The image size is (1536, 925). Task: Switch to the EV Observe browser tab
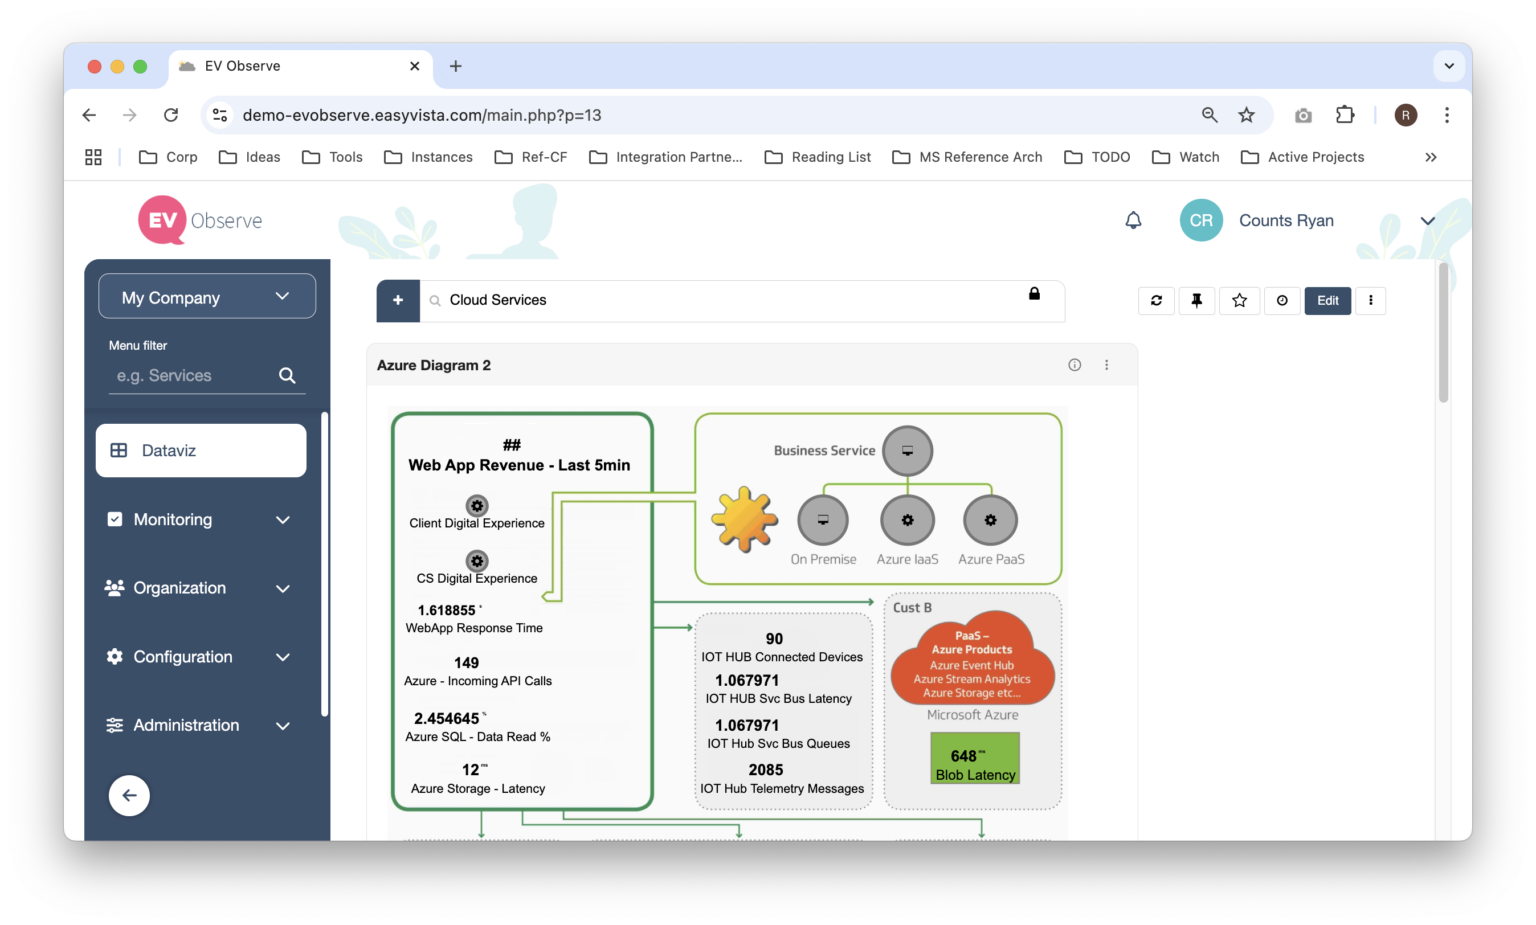[300, 66]
